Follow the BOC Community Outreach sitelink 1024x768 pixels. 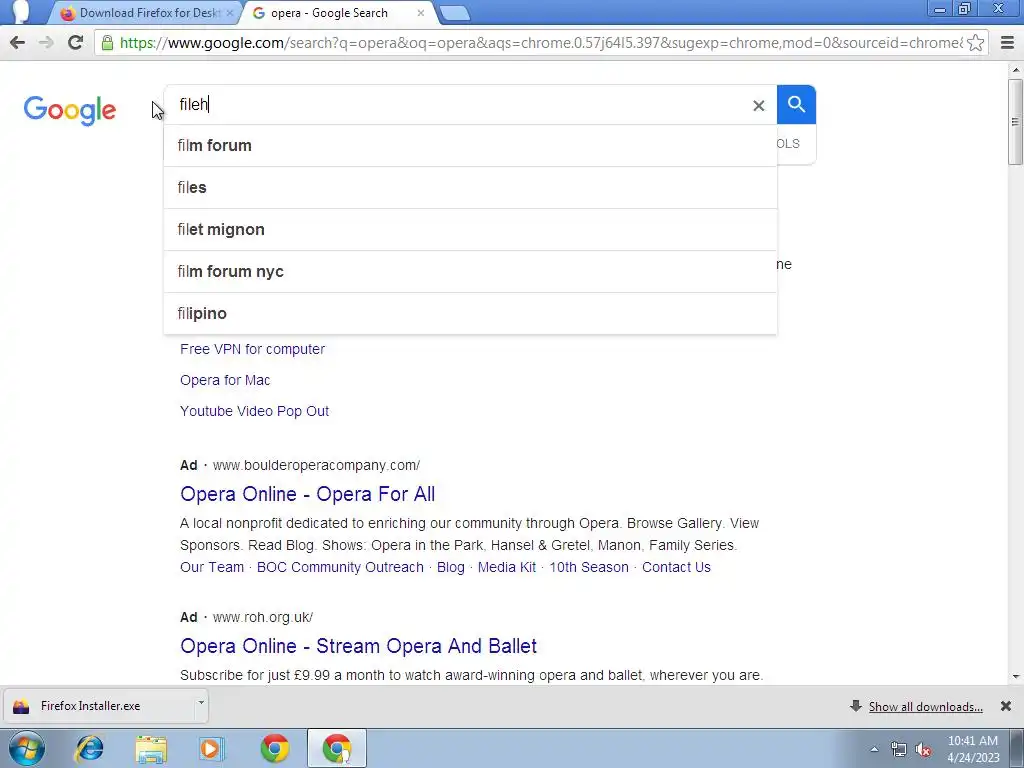click(x=340, y=567)
